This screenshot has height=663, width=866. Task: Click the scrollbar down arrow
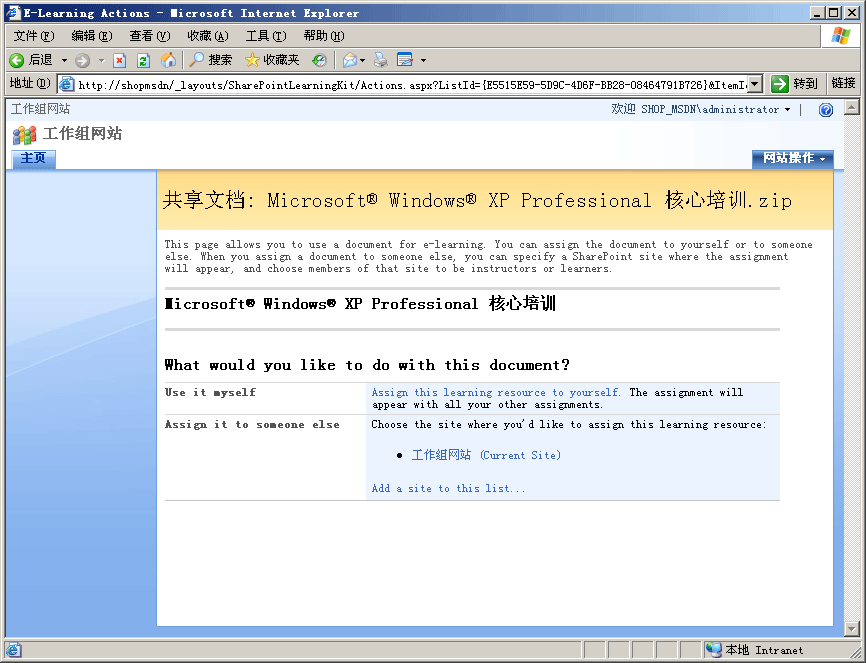point(852,629)
